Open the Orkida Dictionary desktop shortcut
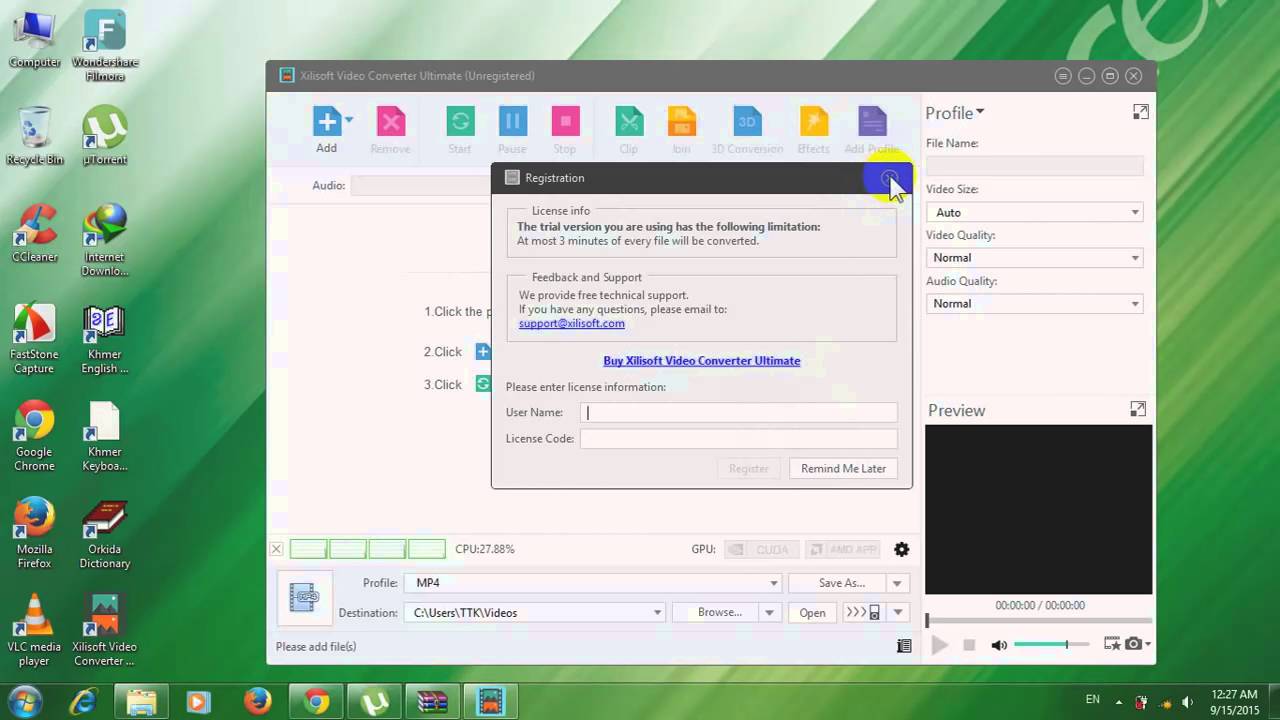Screen dimensions: 1280x720 click(105, 534)
